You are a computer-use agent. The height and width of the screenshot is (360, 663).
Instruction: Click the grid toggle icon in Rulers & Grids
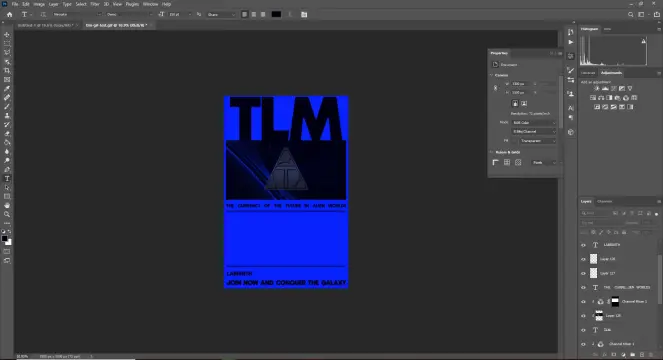click(x=507, y=162)
